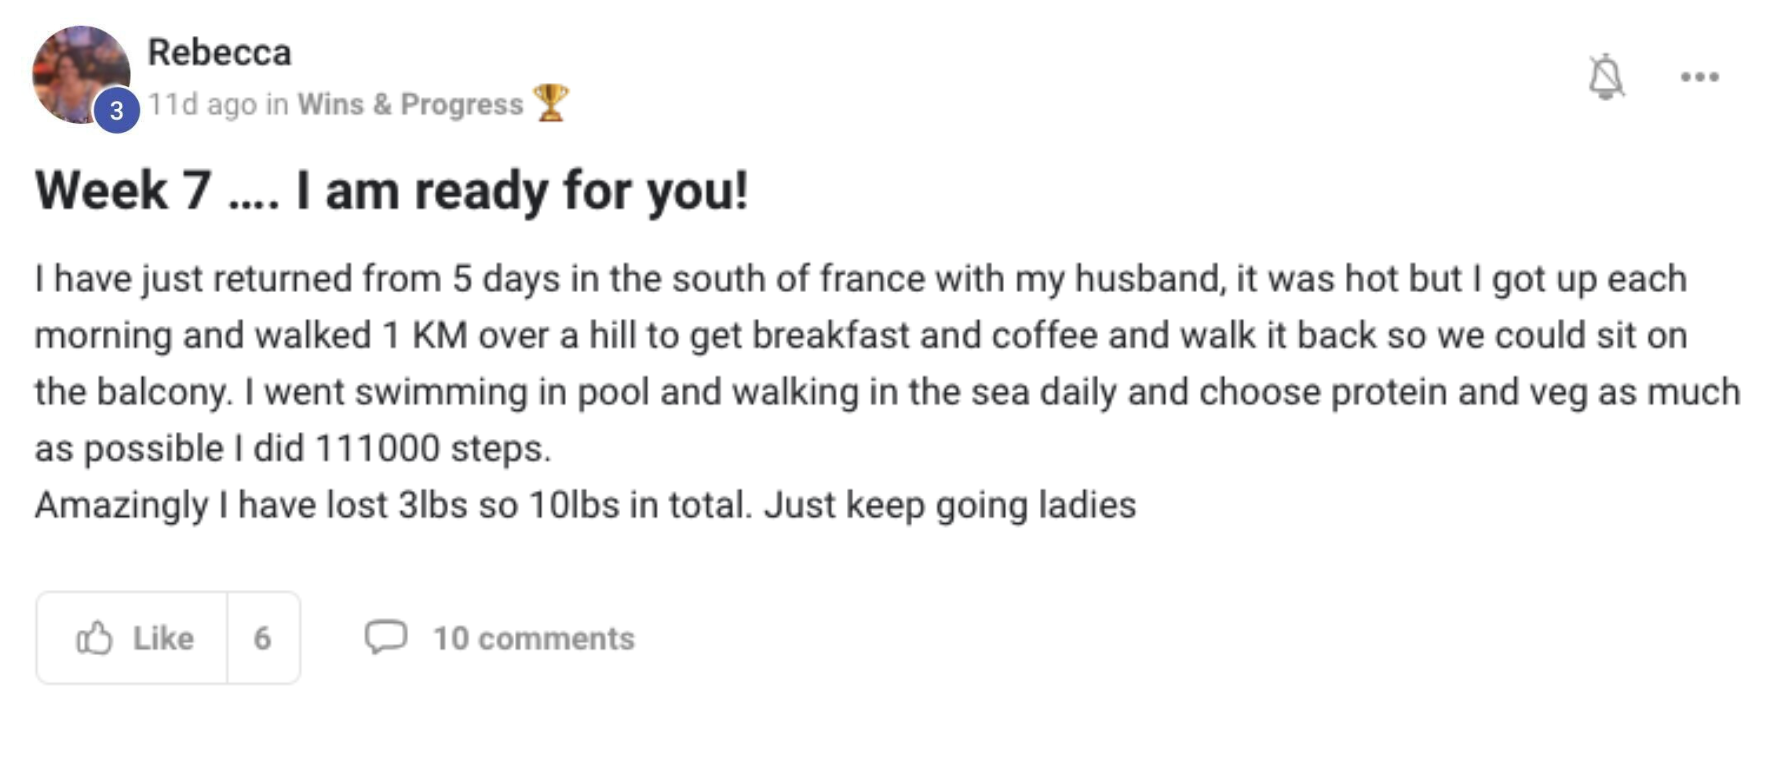Screen dimensions: 1768x760
Task: Click the trophy icon beside Wins & Progress
Action: pos(551,103)
